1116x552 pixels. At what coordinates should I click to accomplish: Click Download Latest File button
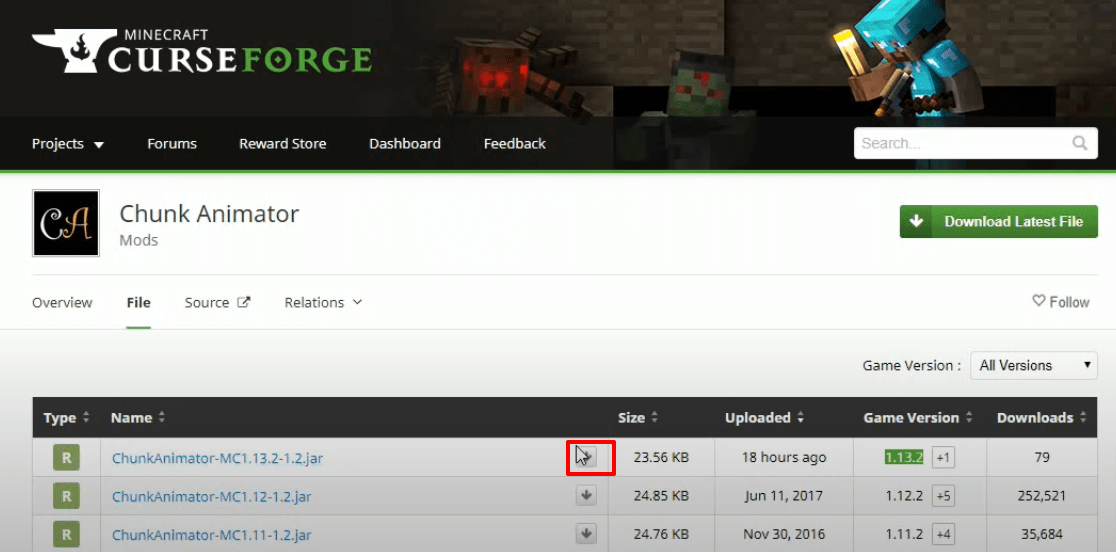(x=999, y=222)
